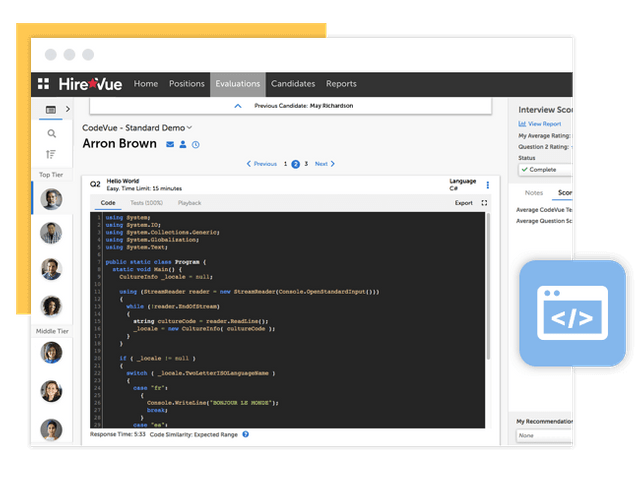Click the fullscreen icon next to Export
This screenshot has width=640, height=487.
coord(485,203)
